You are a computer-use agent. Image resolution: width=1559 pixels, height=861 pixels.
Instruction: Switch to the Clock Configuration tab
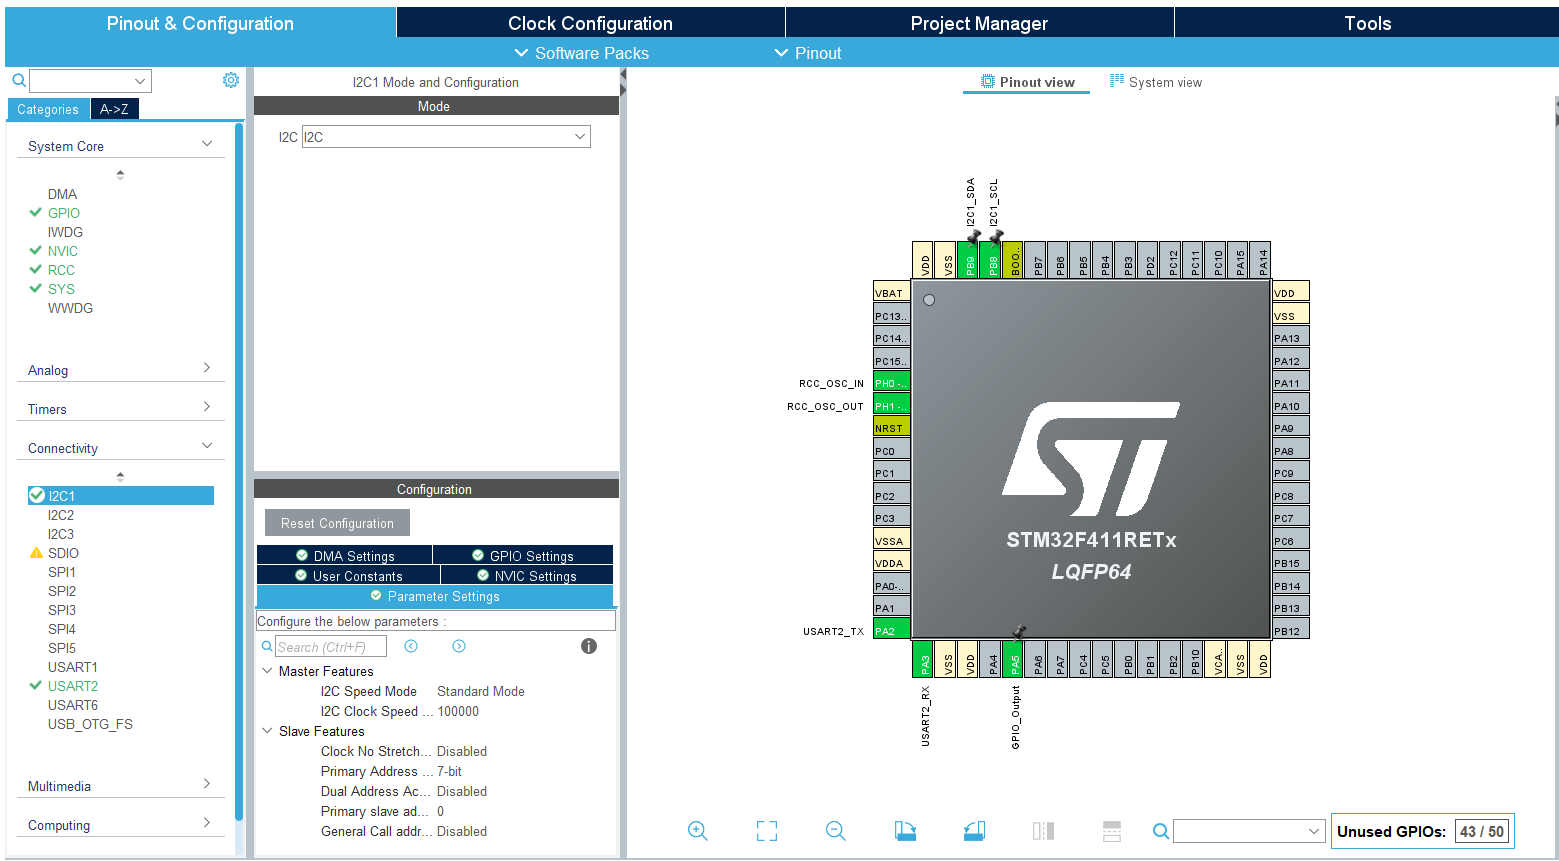point(590,23)
